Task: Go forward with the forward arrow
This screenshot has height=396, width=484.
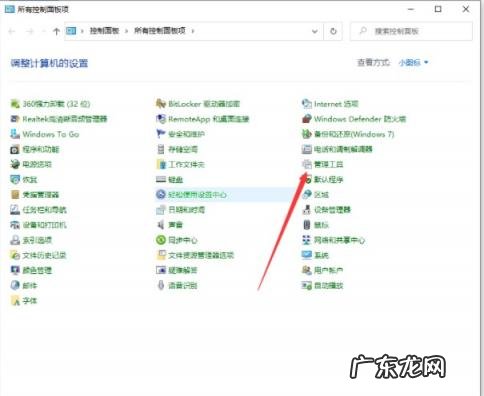Action: pos(30,31)
